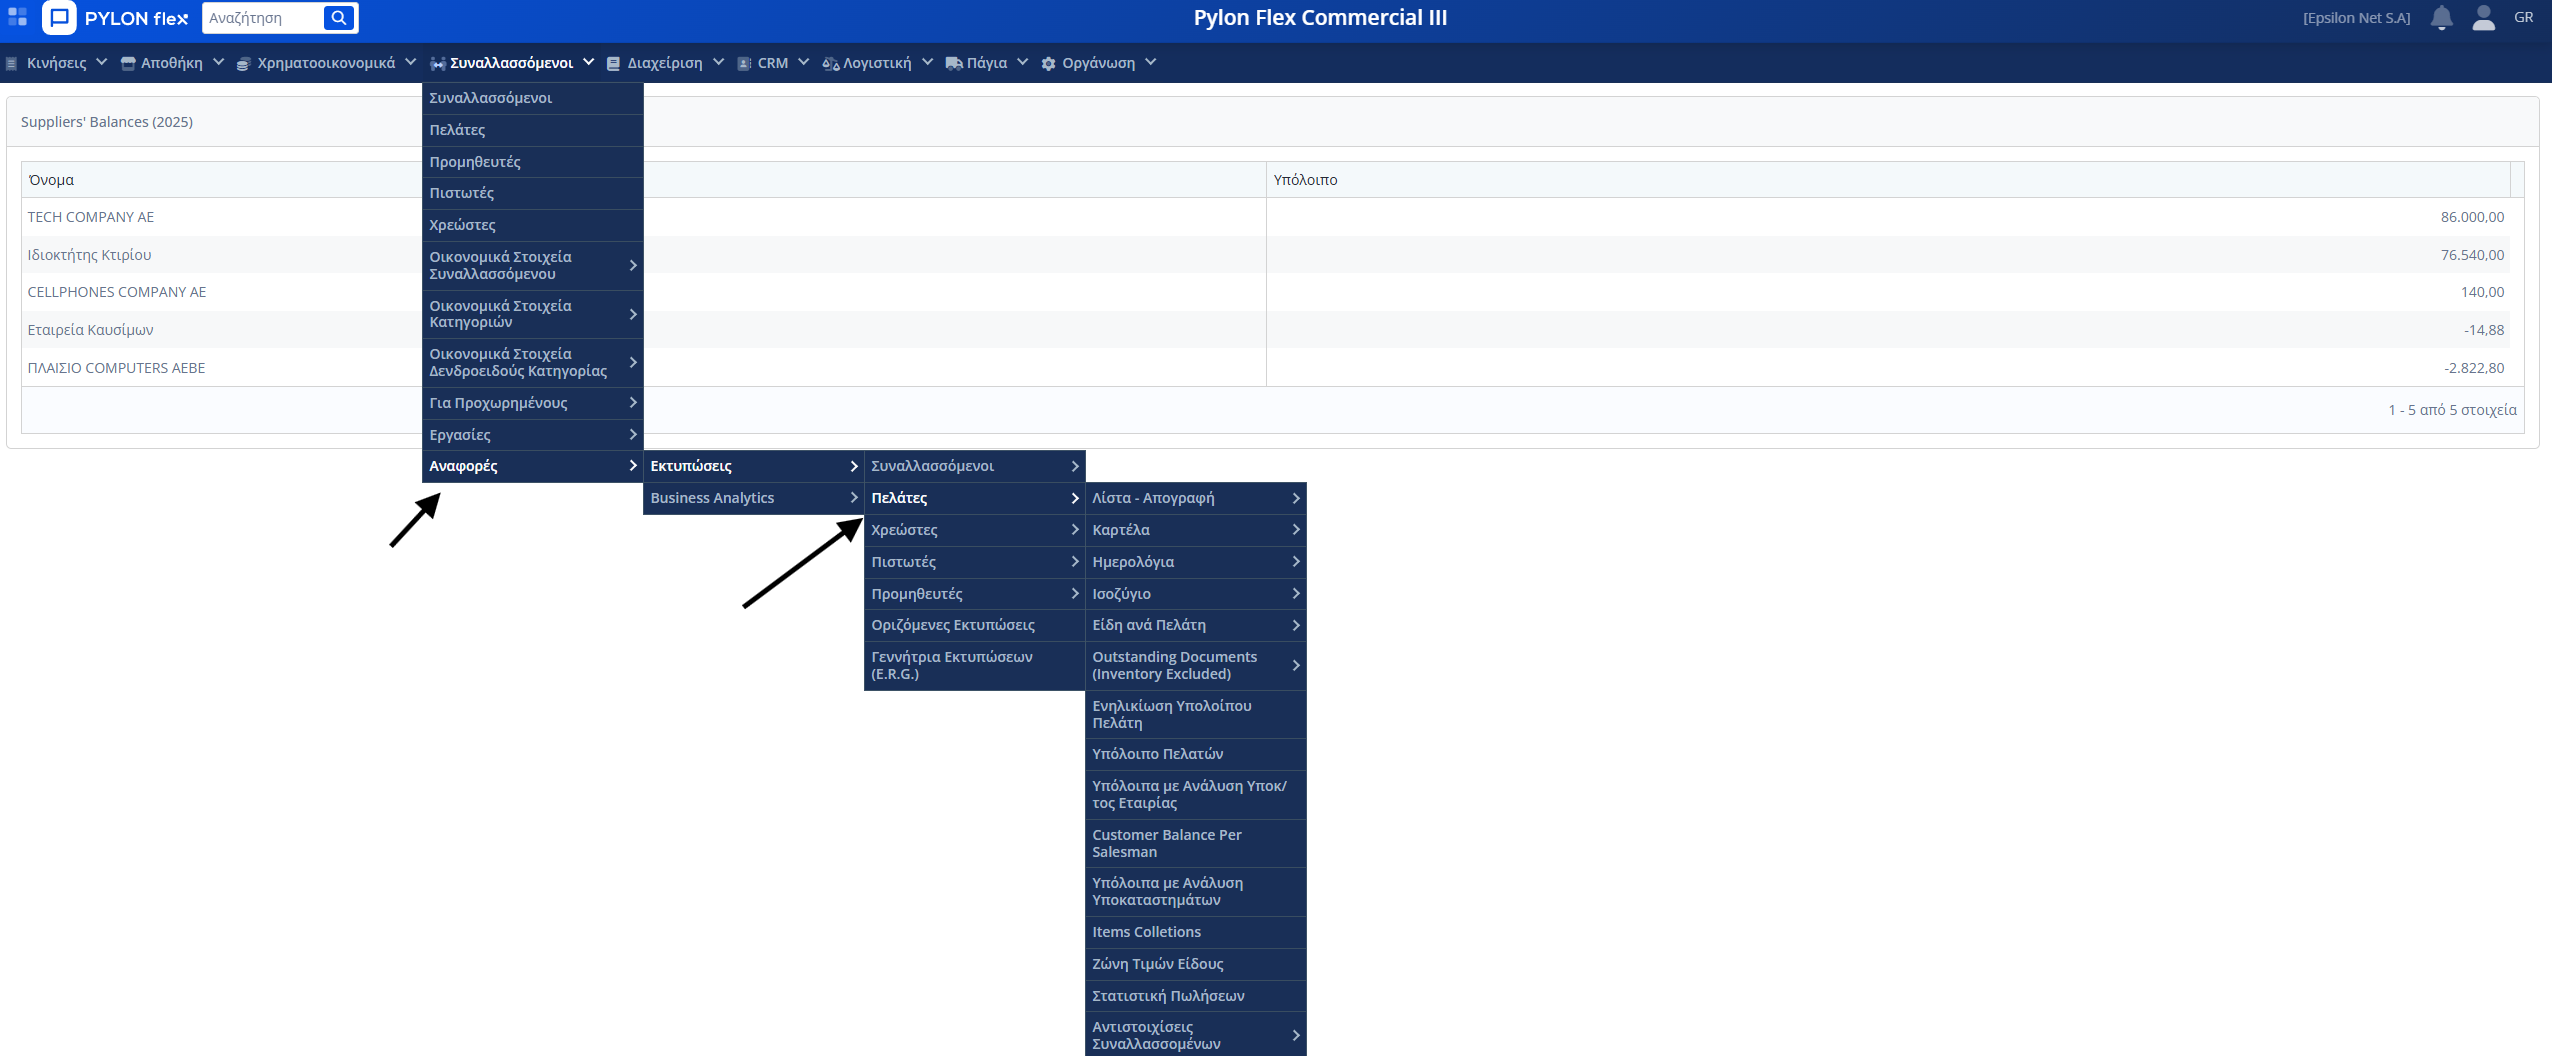Expand Οικονομικά Στοιχεία Συναλλασσόμενου submenu arrow
2552x1056 pixels.
[633, 265]
